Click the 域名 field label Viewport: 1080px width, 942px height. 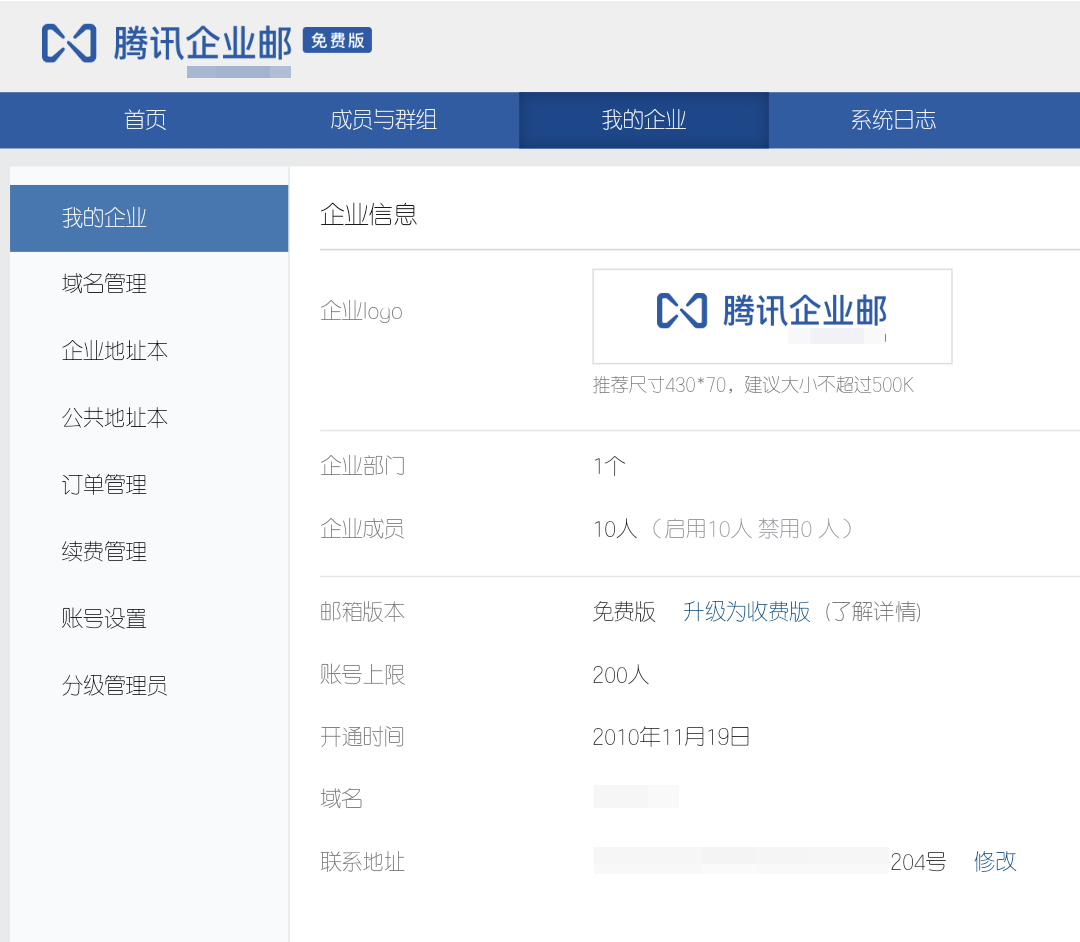tap(341, 799)
